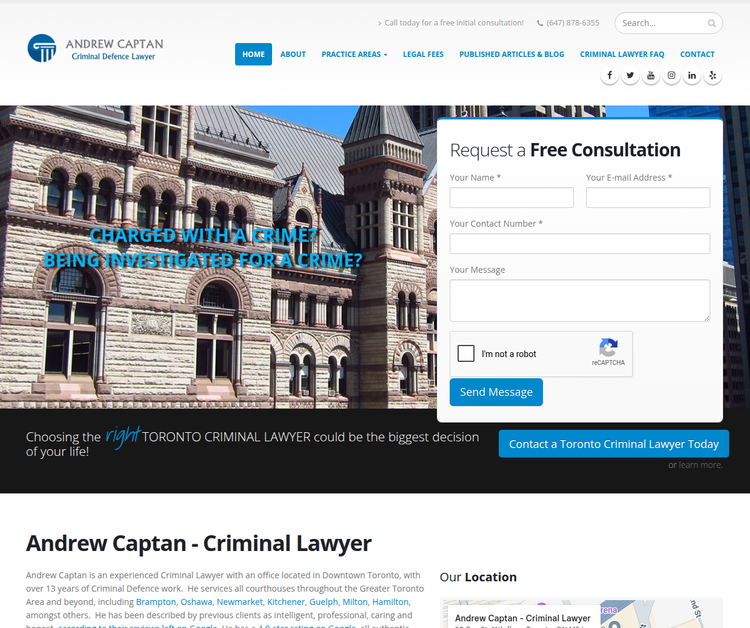The image size is (750, 628).
Task: Open the Brampton link
Action: tap(156, 602)
